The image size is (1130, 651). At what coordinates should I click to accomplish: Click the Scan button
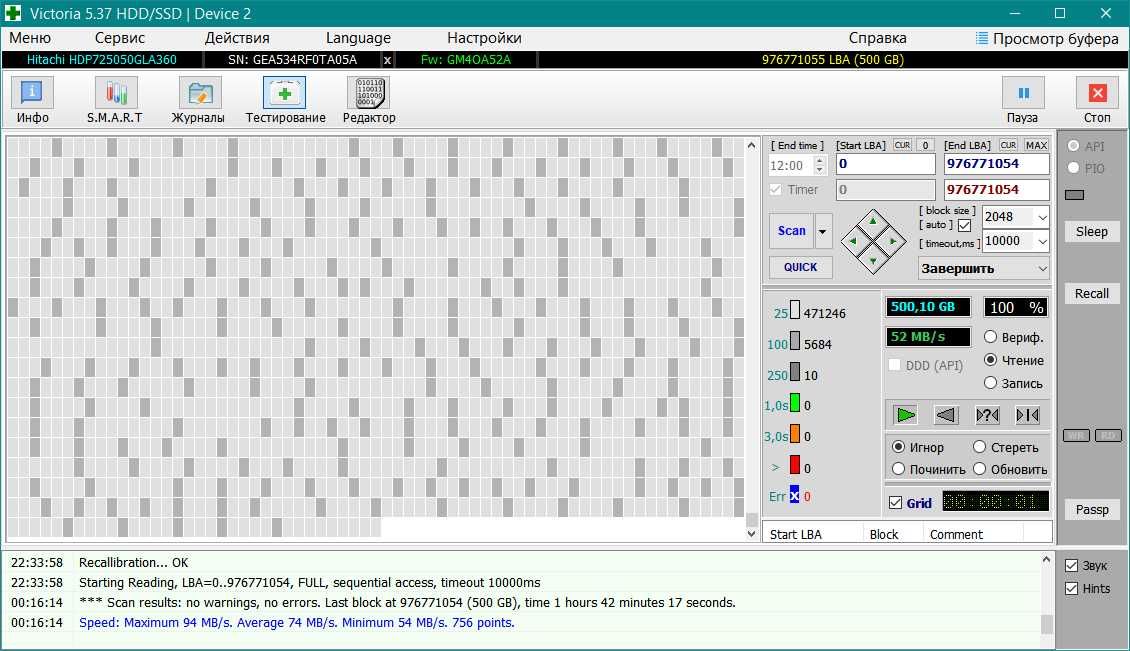click(x=791, y=231)
